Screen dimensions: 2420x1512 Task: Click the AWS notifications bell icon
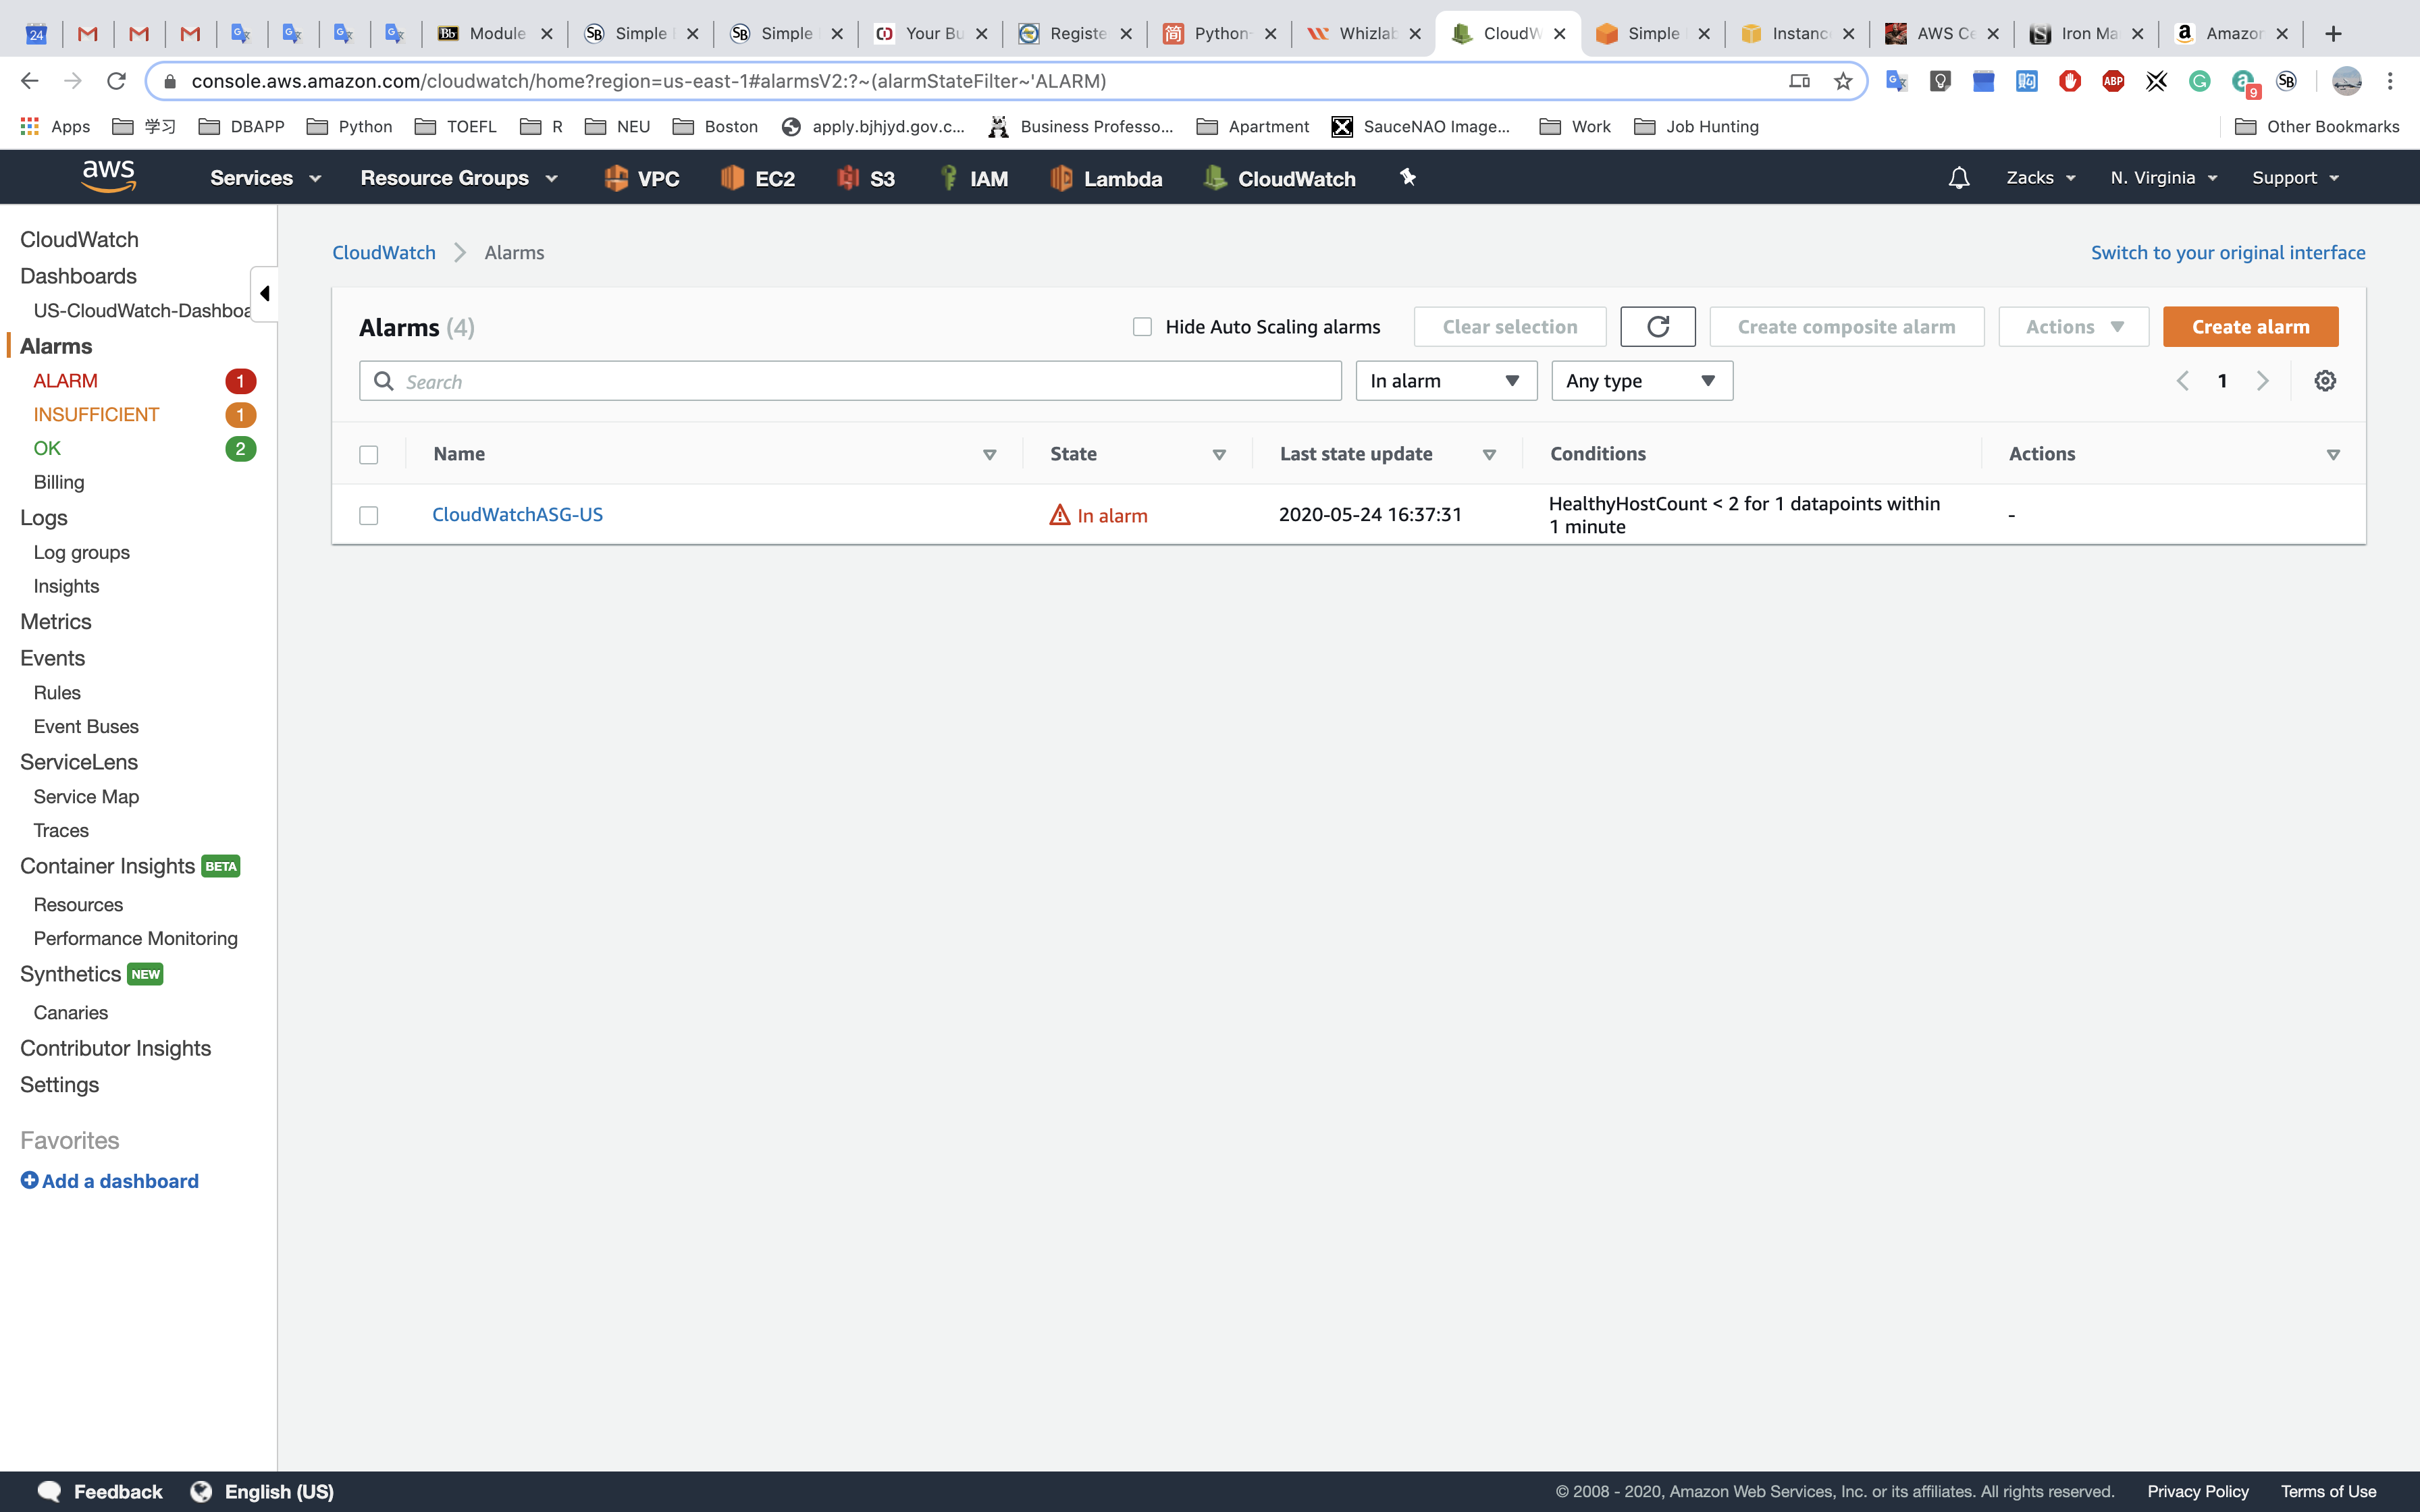(1958, 178)
